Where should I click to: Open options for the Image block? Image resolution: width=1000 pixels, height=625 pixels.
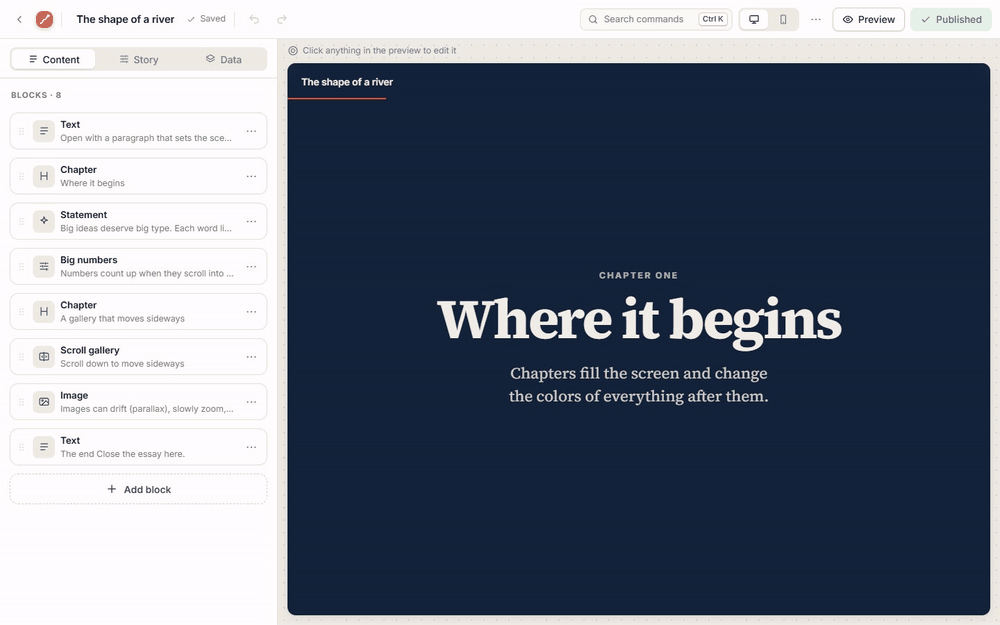pyautogui.click(x=251, y=402)
